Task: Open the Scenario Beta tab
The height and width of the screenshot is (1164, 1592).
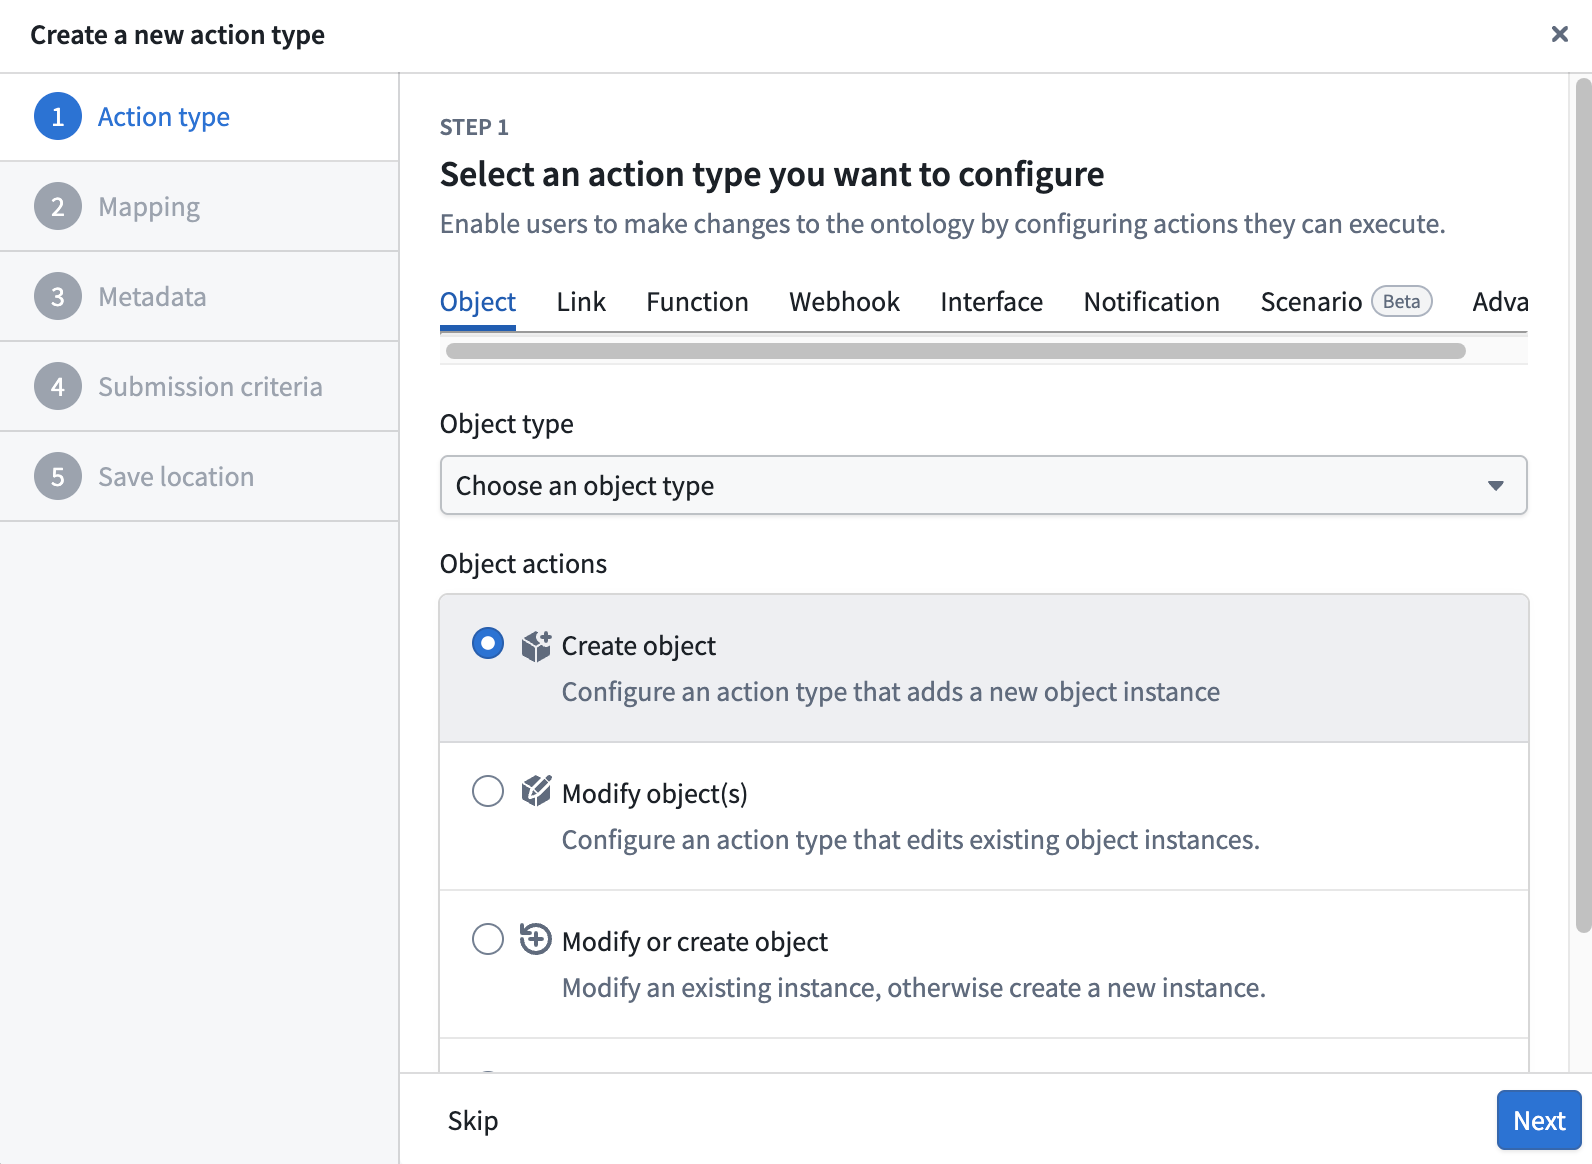Action: coord(1346,302)
